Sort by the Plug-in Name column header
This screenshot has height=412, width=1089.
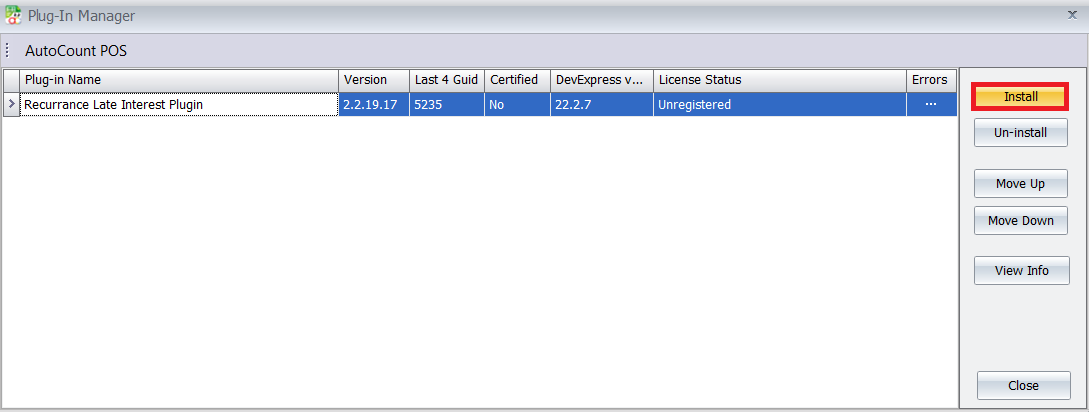178,80
